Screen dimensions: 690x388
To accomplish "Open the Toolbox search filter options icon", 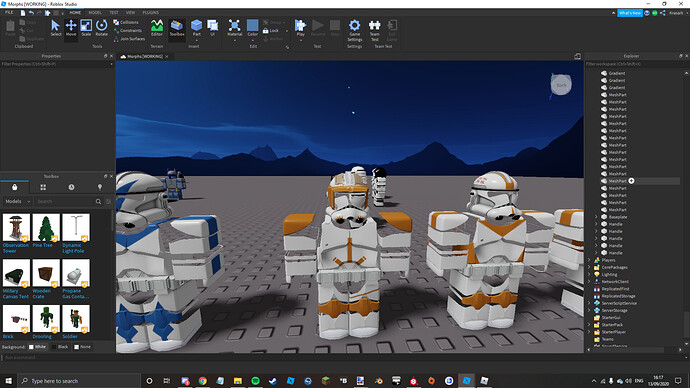I will [108, 201].
